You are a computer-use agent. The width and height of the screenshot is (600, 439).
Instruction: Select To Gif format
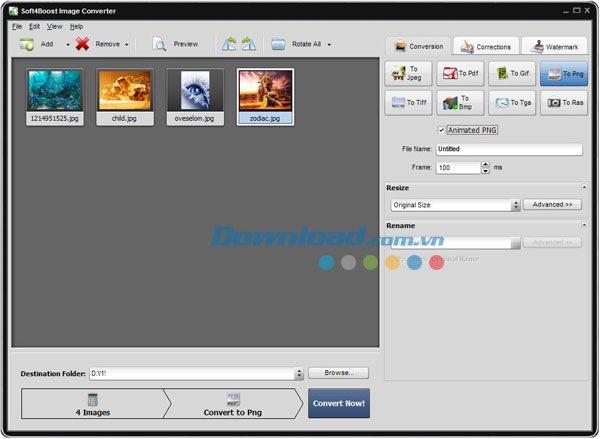pyautogui.click(x=512, y=73)
